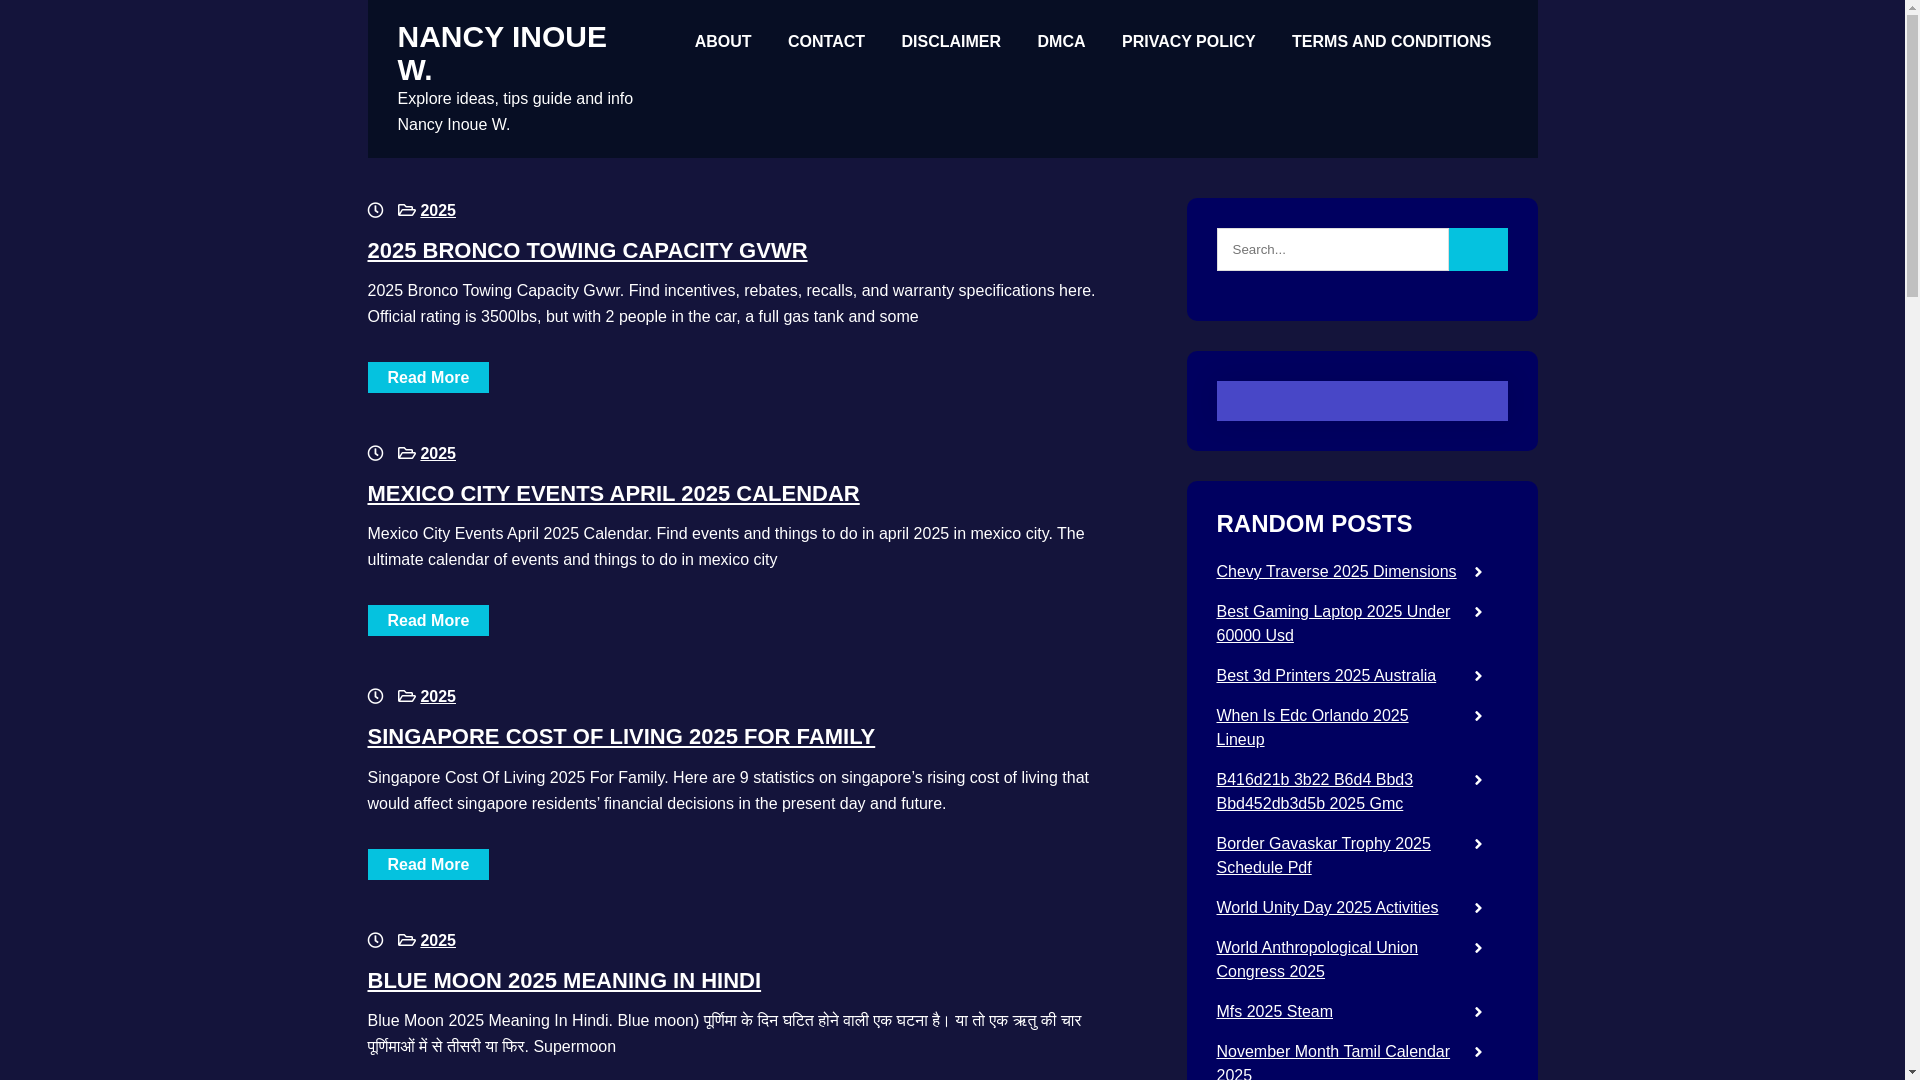Open the Privacy Policy page
The width and height of the screenshot is (1920, 1080).
1188,42
